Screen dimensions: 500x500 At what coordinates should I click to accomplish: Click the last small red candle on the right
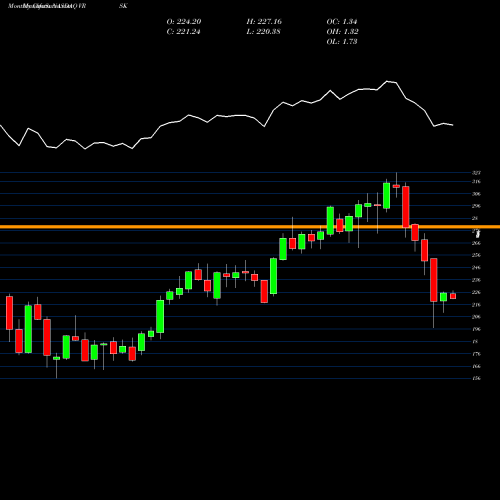[453, 296]
